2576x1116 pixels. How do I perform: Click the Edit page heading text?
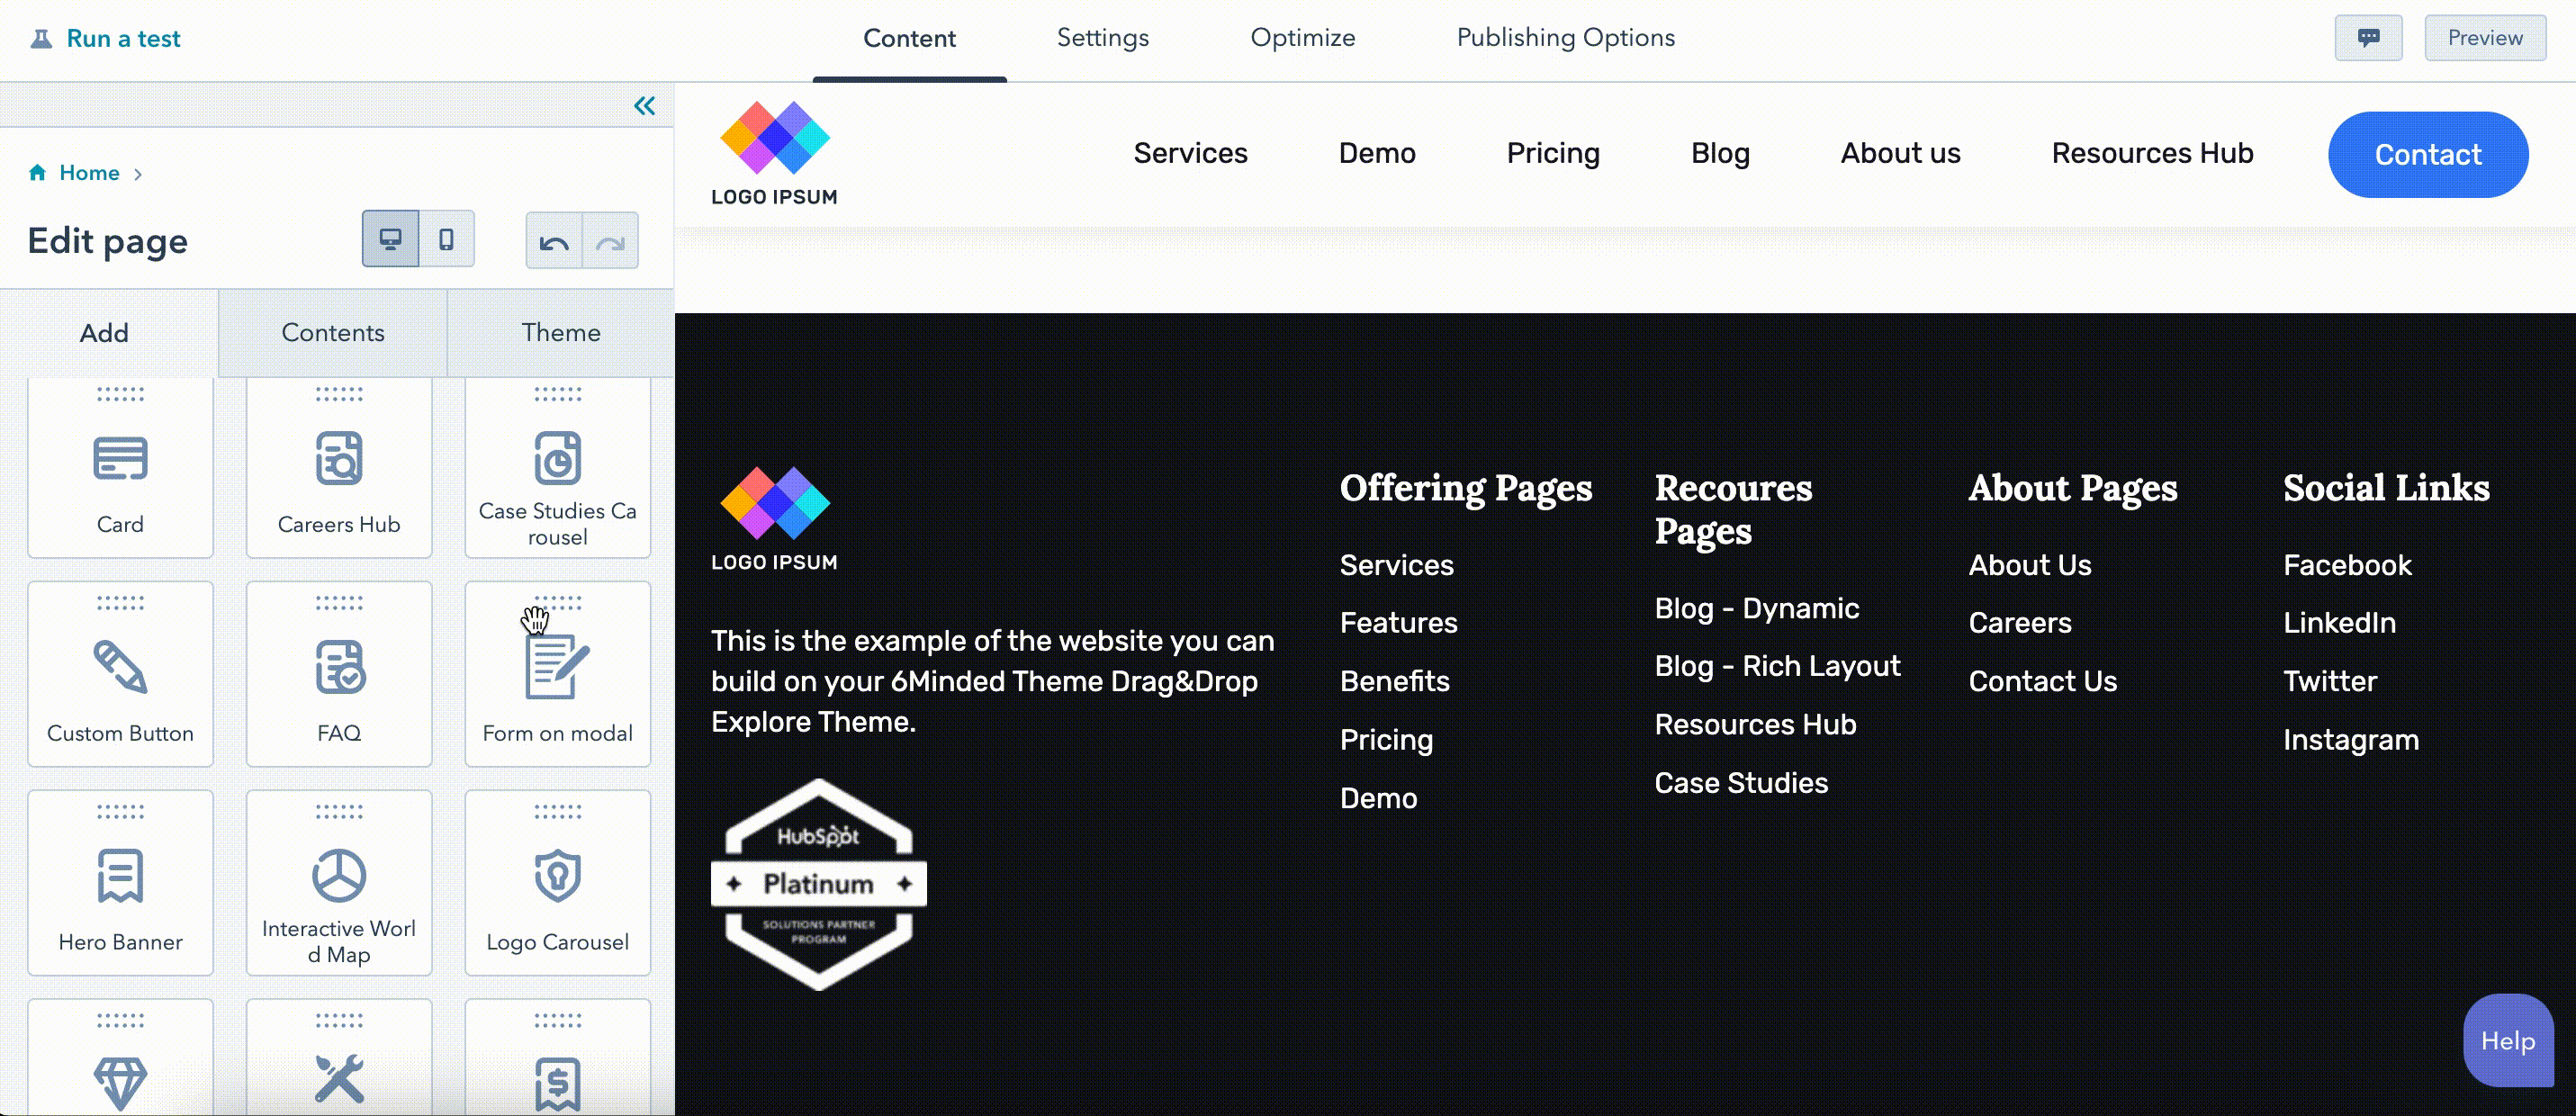(x=107, y=241)
